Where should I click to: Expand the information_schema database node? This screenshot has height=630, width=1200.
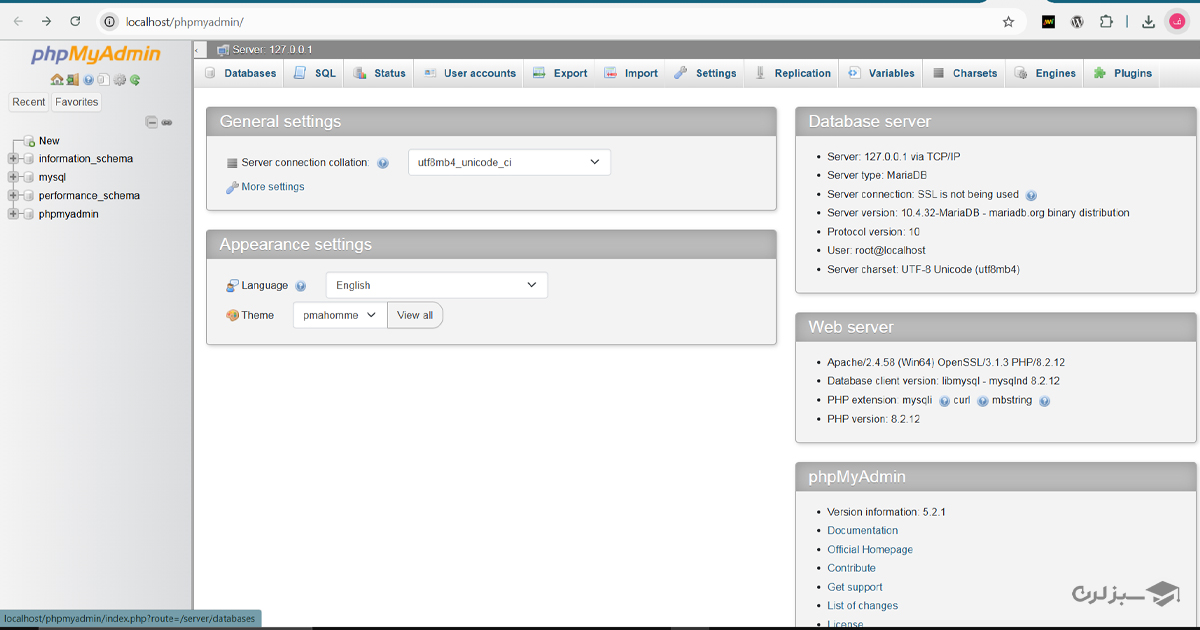coord(13,159)
